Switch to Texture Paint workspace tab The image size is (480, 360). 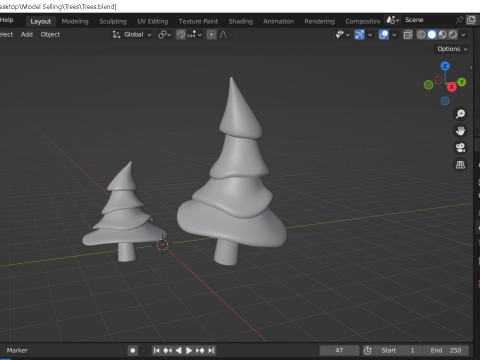click(x=198, y=21)
